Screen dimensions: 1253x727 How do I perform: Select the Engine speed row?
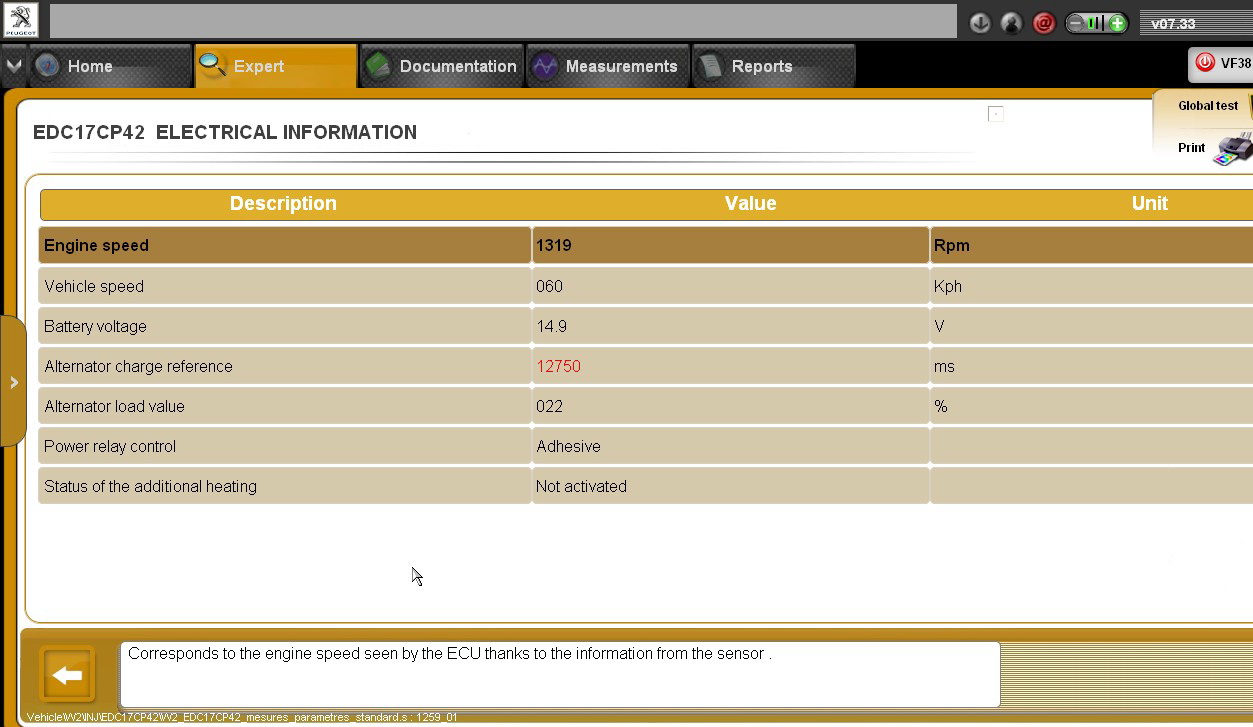645,245
